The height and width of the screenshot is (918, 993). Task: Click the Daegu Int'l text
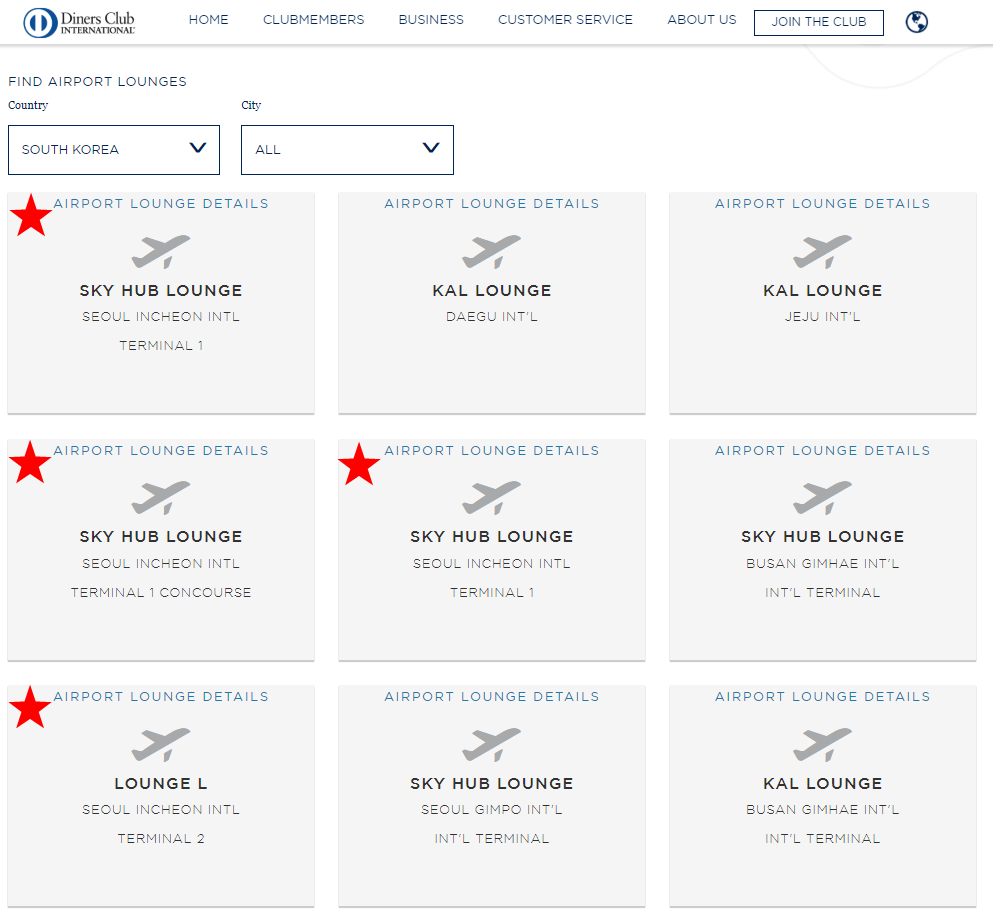[492, 317]
